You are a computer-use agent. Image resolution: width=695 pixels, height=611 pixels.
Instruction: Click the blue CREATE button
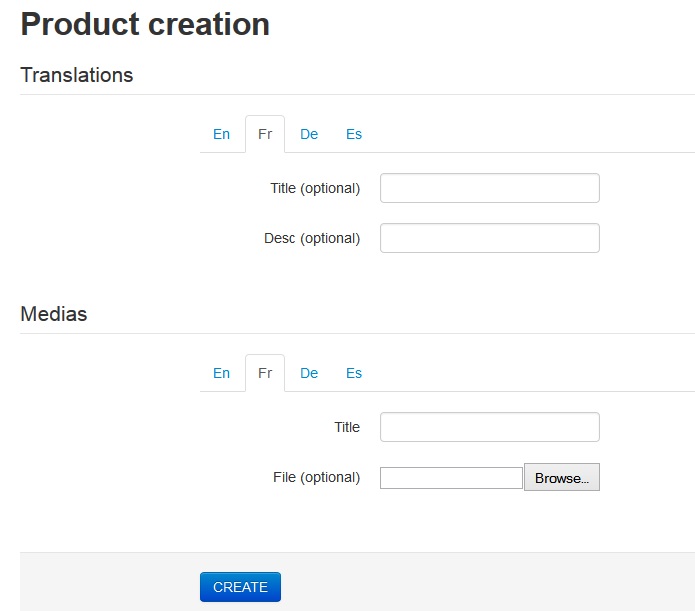pos(240,587)
